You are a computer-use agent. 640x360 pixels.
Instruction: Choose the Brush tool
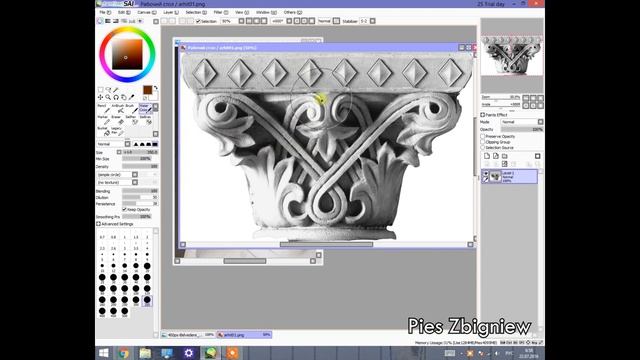132,109
